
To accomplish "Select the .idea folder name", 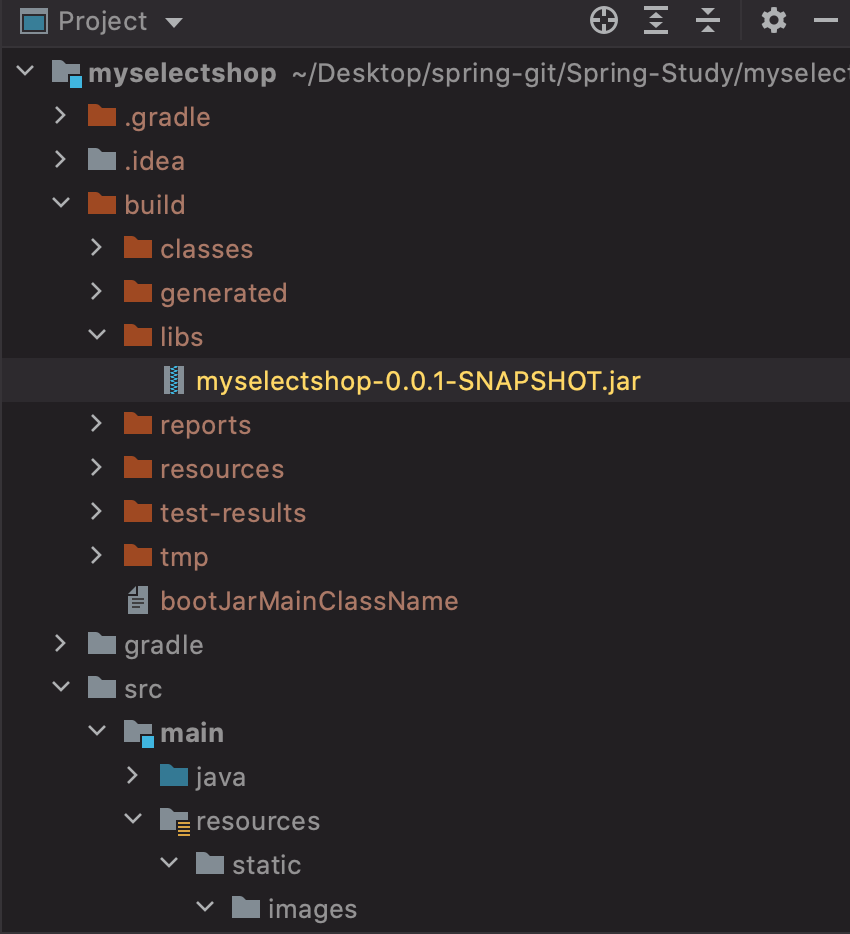I will [154, 161].
